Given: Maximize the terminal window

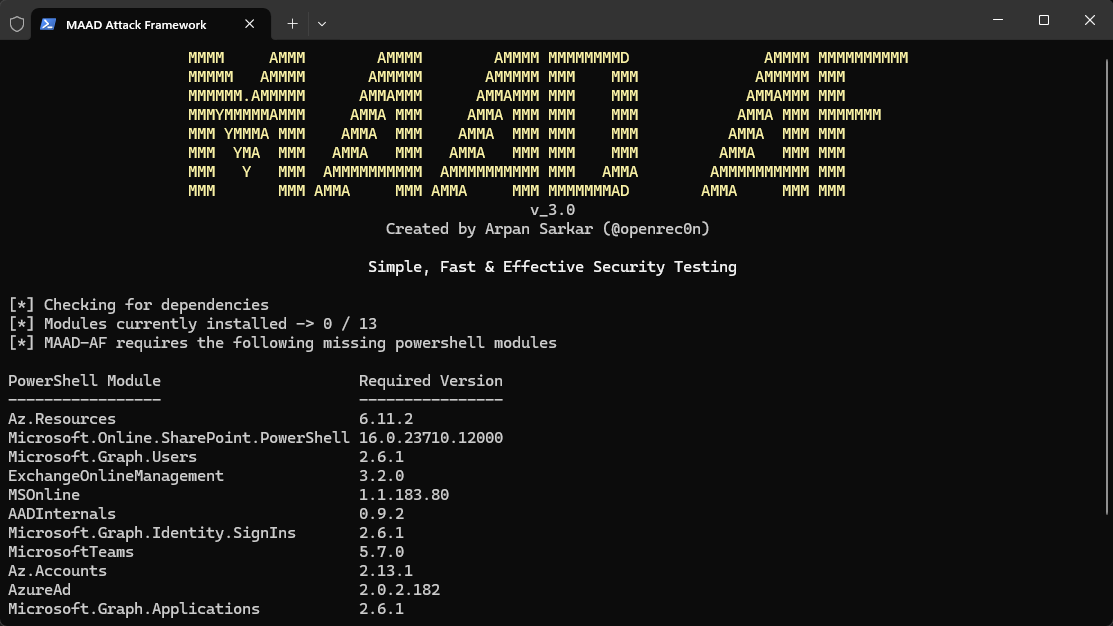Looking at the screenshot, I should [x=1043, y=20].
